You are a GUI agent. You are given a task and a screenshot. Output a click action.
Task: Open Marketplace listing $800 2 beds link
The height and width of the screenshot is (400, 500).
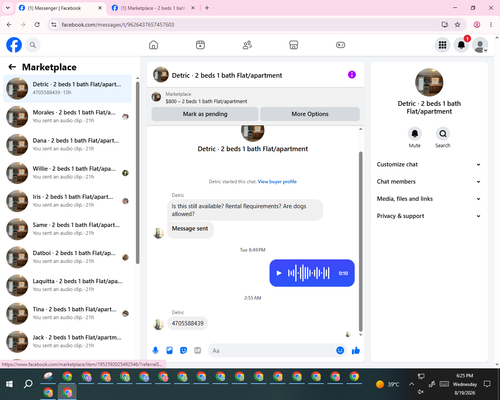click(x=206, y=101)
